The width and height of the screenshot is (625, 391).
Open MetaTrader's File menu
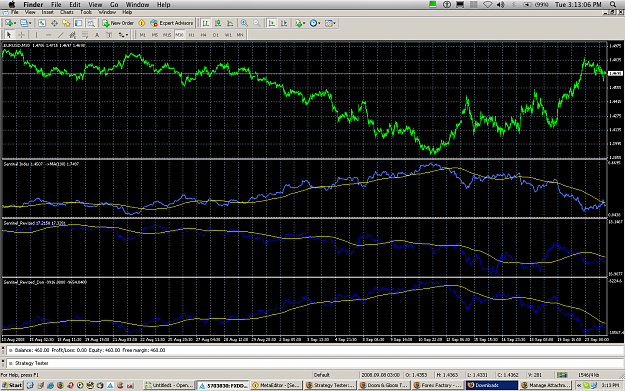coord(14,12)
